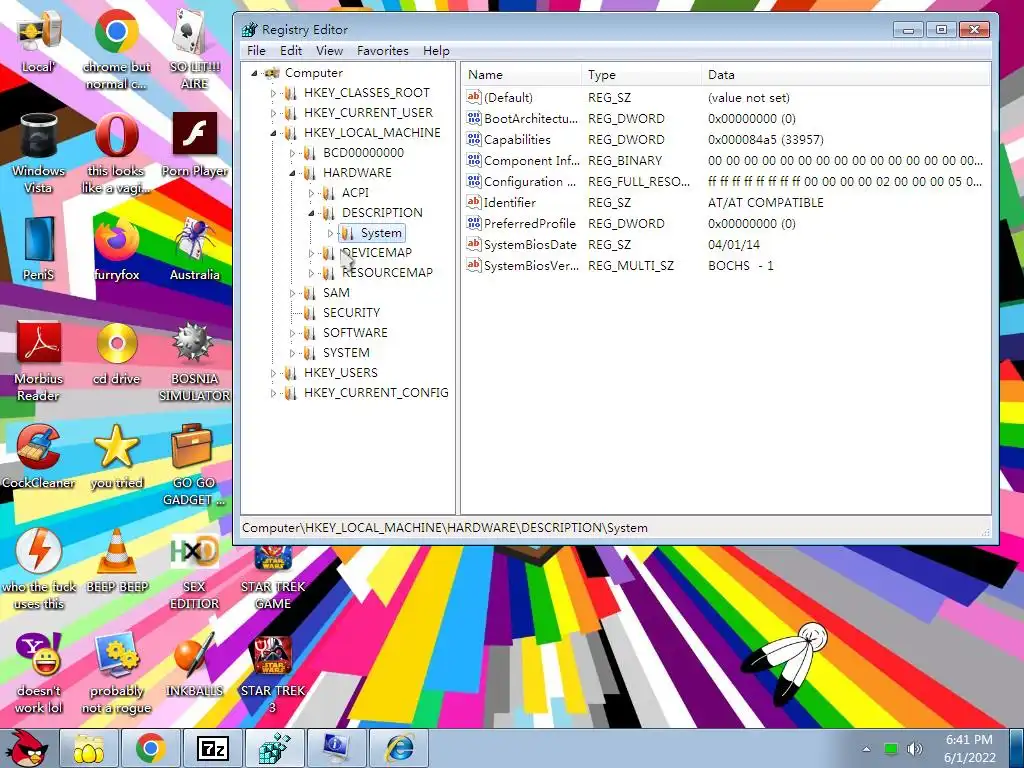Select the SystemBiosDate string icon

(473, 244)
